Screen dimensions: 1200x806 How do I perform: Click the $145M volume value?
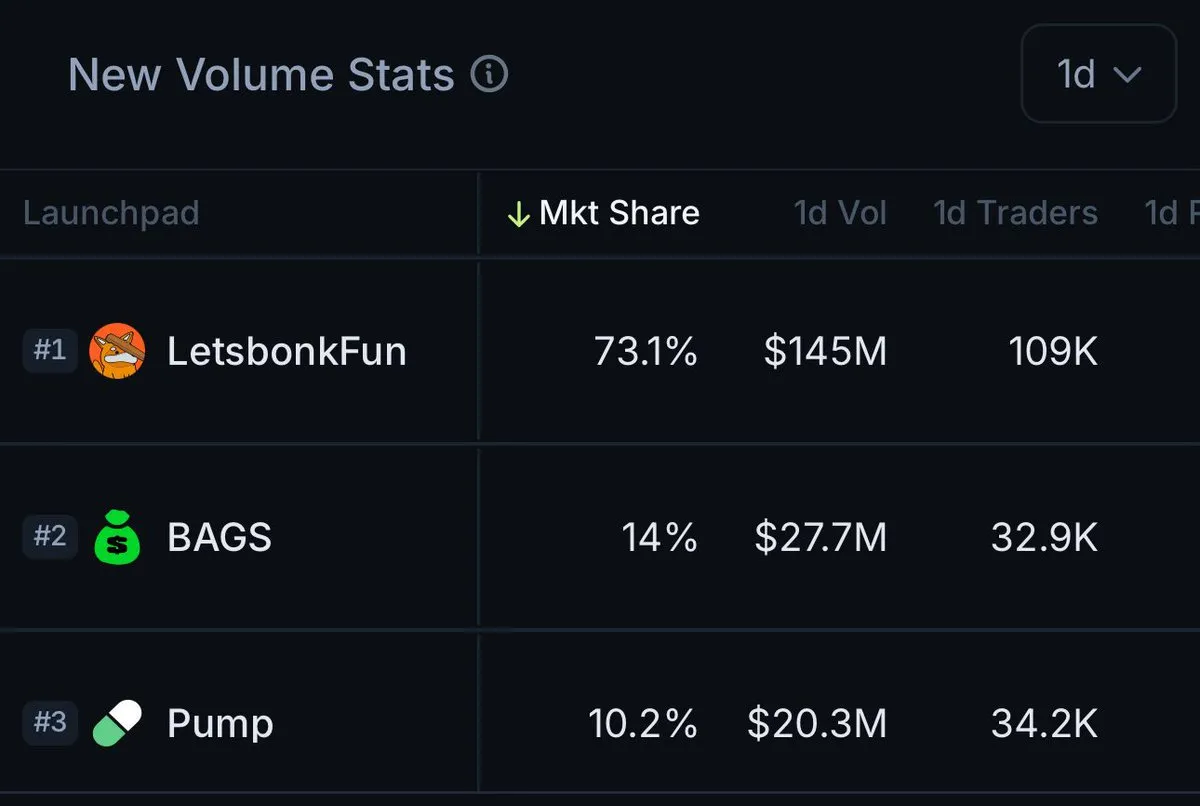pos(825,351)
